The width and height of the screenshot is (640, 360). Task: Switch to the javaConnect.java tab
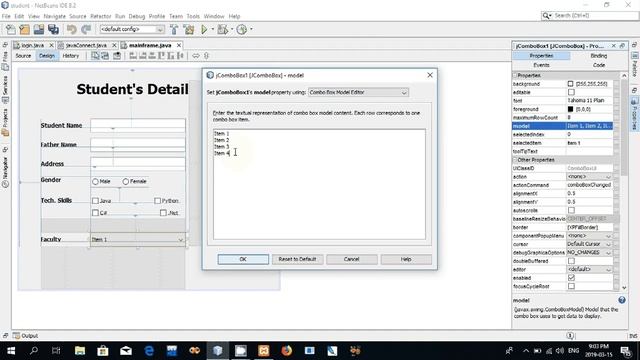click(x=87, y=45)
